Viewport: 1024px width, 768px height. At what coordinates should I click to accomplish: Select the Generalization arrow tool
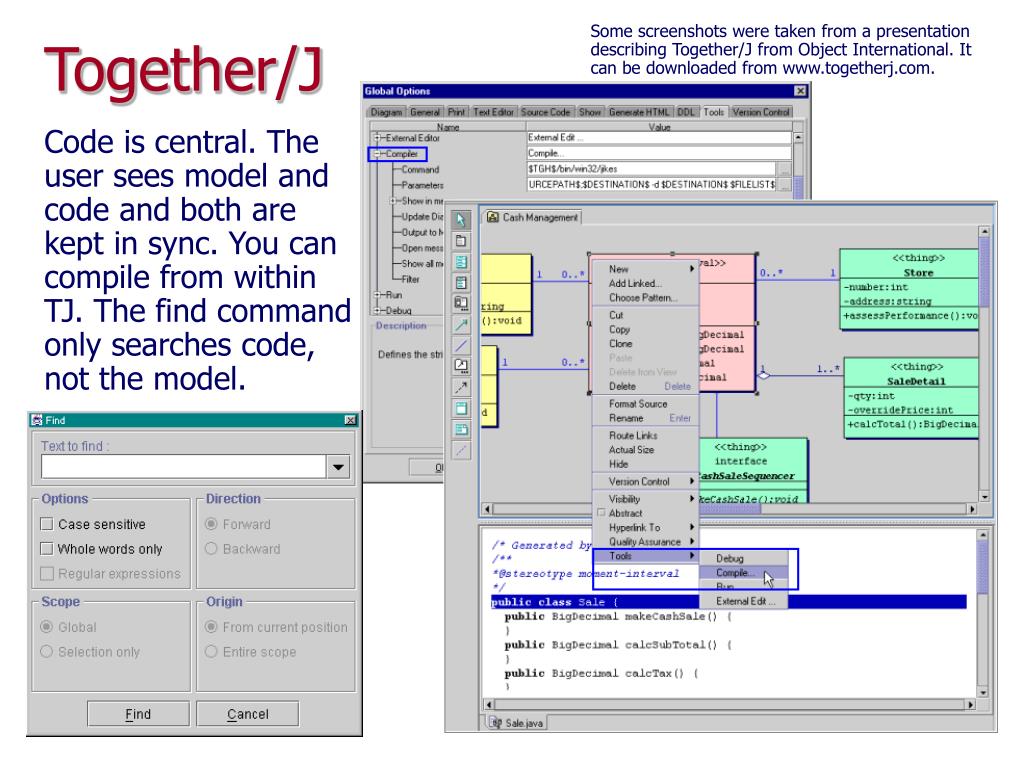click(x=461, y=325)
